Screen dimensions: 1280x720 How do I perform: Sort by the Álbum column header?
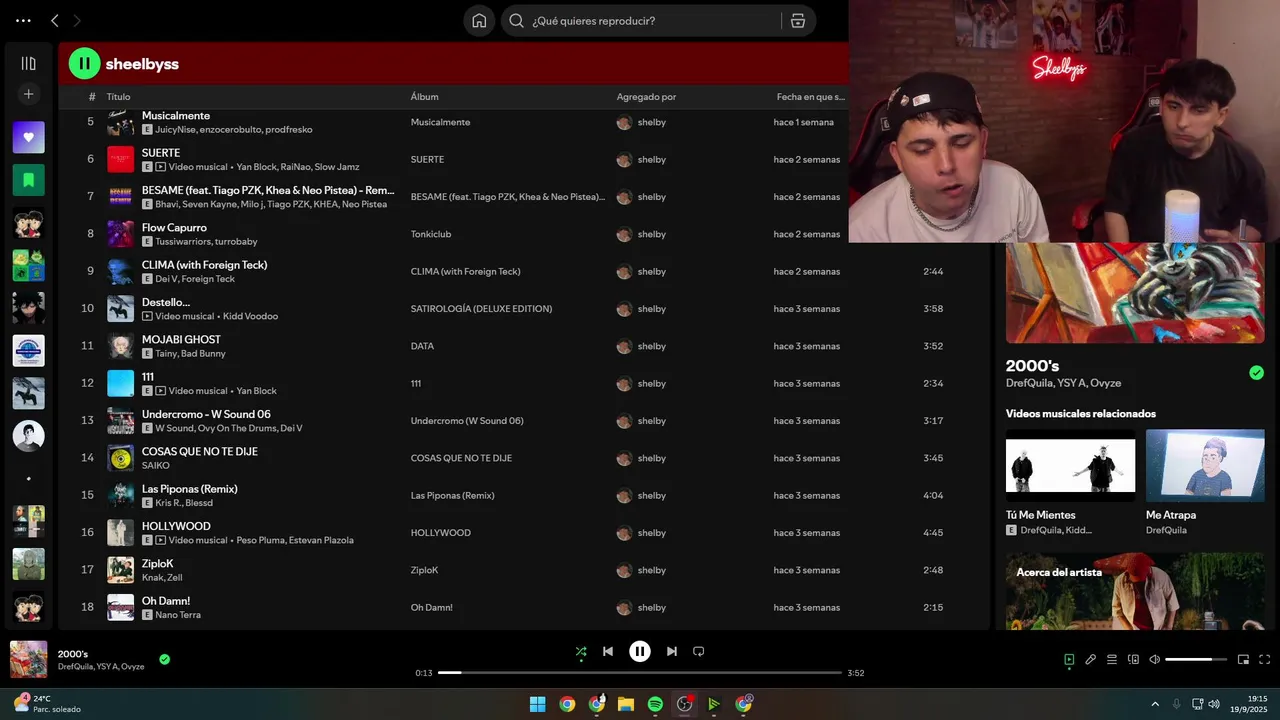pyautogui.click(x=424, y=97)
